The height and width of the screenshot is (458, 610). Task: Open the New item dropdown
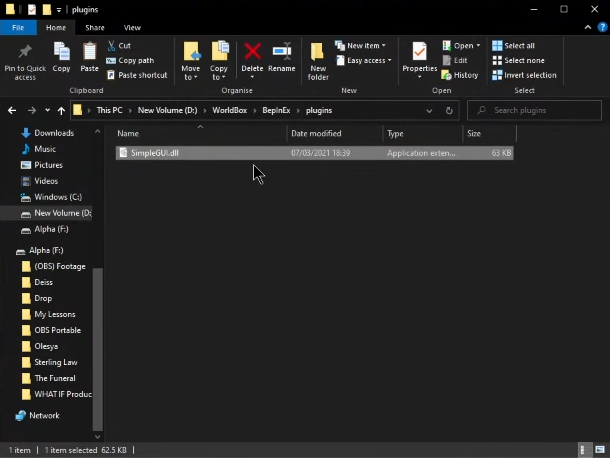[360, 46]
